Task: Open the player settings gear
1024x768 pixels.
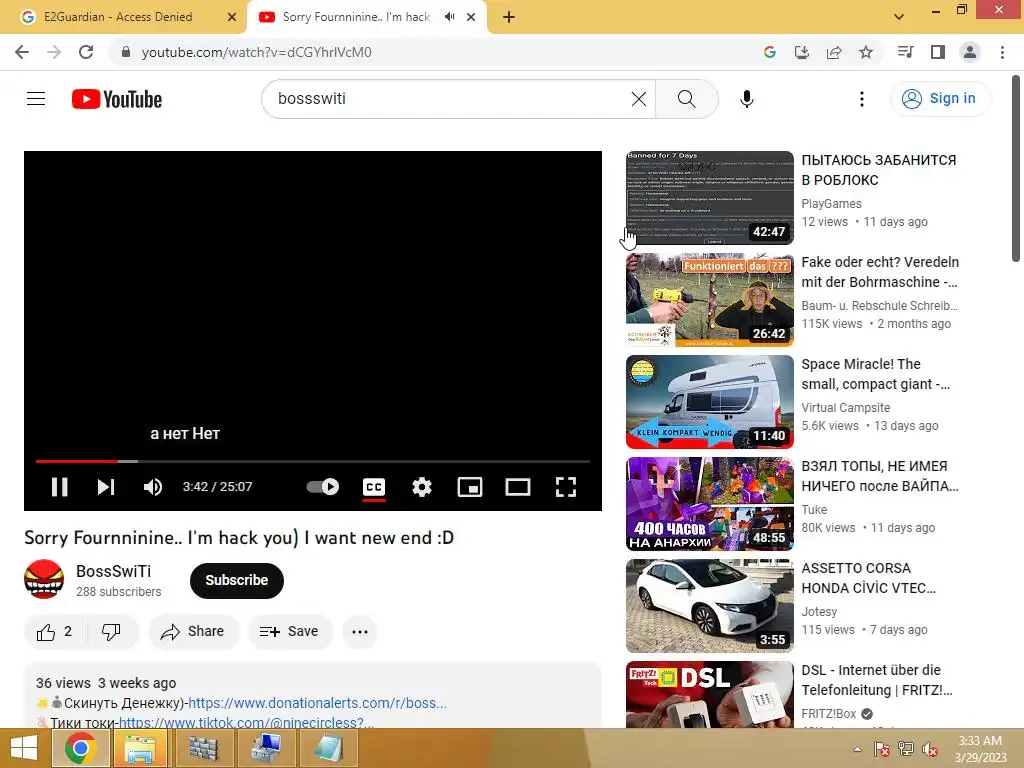Action: (x=422, y=487)
